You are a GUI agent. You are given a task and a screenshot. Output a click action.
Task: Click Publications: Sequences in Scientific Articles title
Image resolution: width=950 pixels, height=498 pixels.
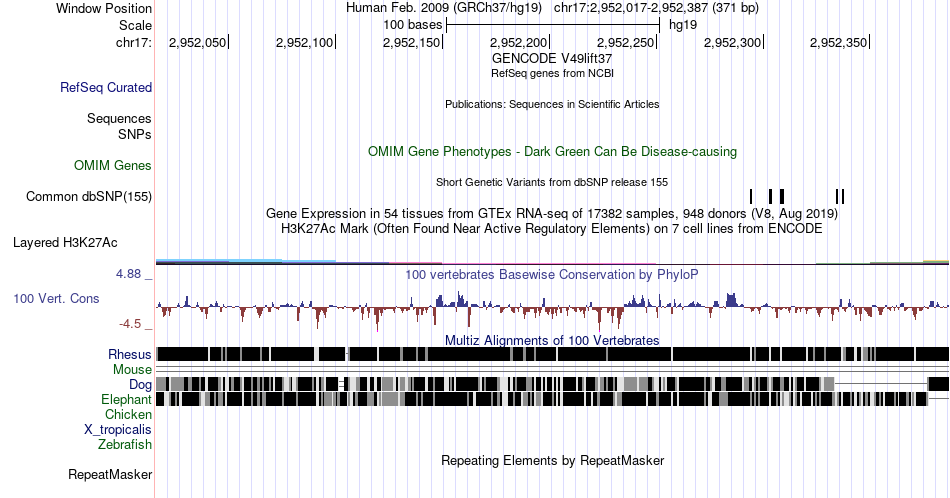pyautogui.click(x=552, y=104)
